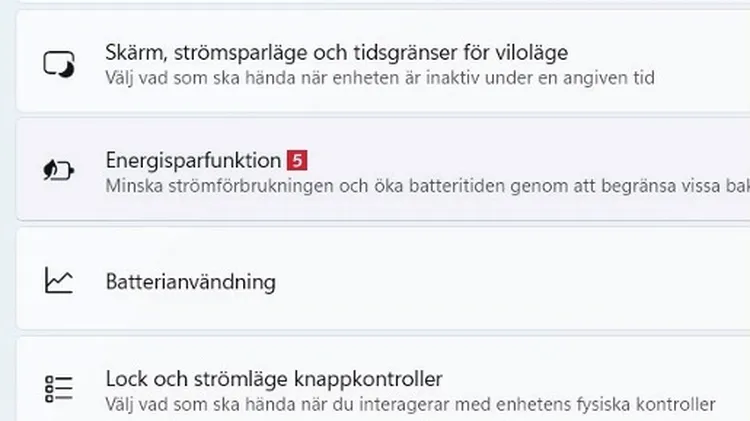Image resolution: width=750 pixels, height=421 pixels.
Task: Click blank area right of the knappkontroller title
Action: pyautogui.click(x=600, y=379)
